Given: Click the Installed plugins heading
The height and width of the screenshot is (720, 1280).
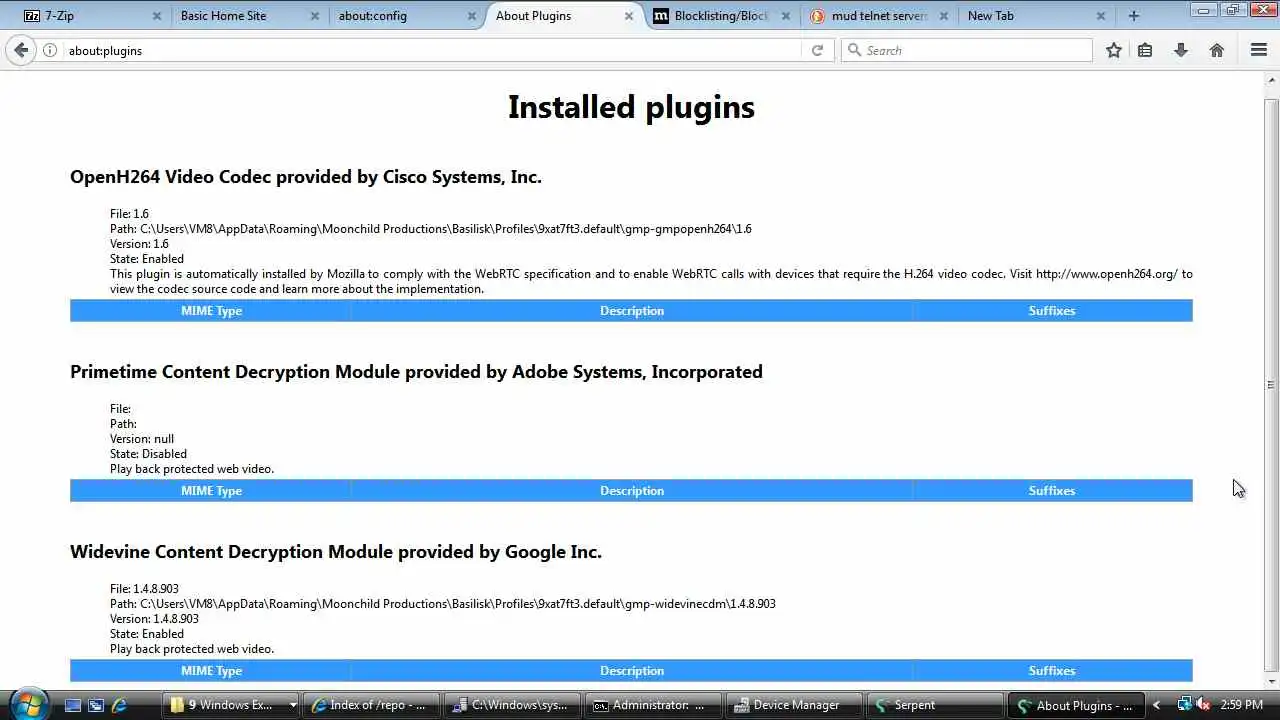Looking at the screenshot, I should tap(631, 107).
